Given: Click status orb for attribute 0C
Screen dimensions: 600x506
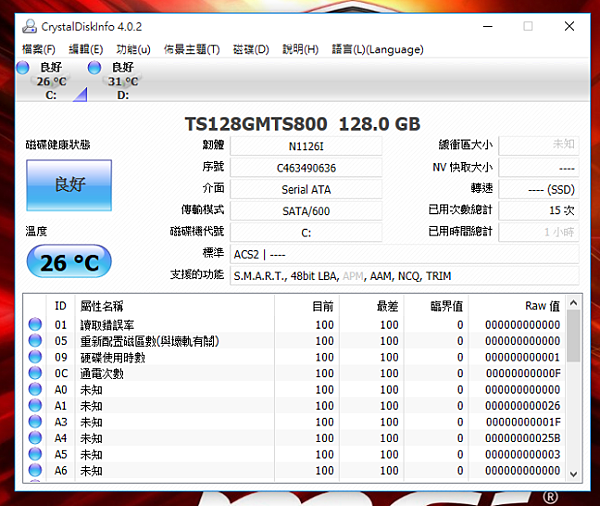Looking at the screenshot, I should tap(35, 373).
